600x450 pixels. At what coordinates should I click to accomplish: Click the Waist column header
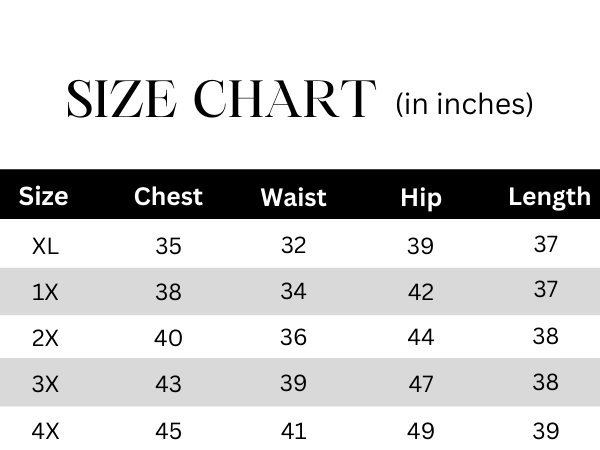[x=293, y=197]
